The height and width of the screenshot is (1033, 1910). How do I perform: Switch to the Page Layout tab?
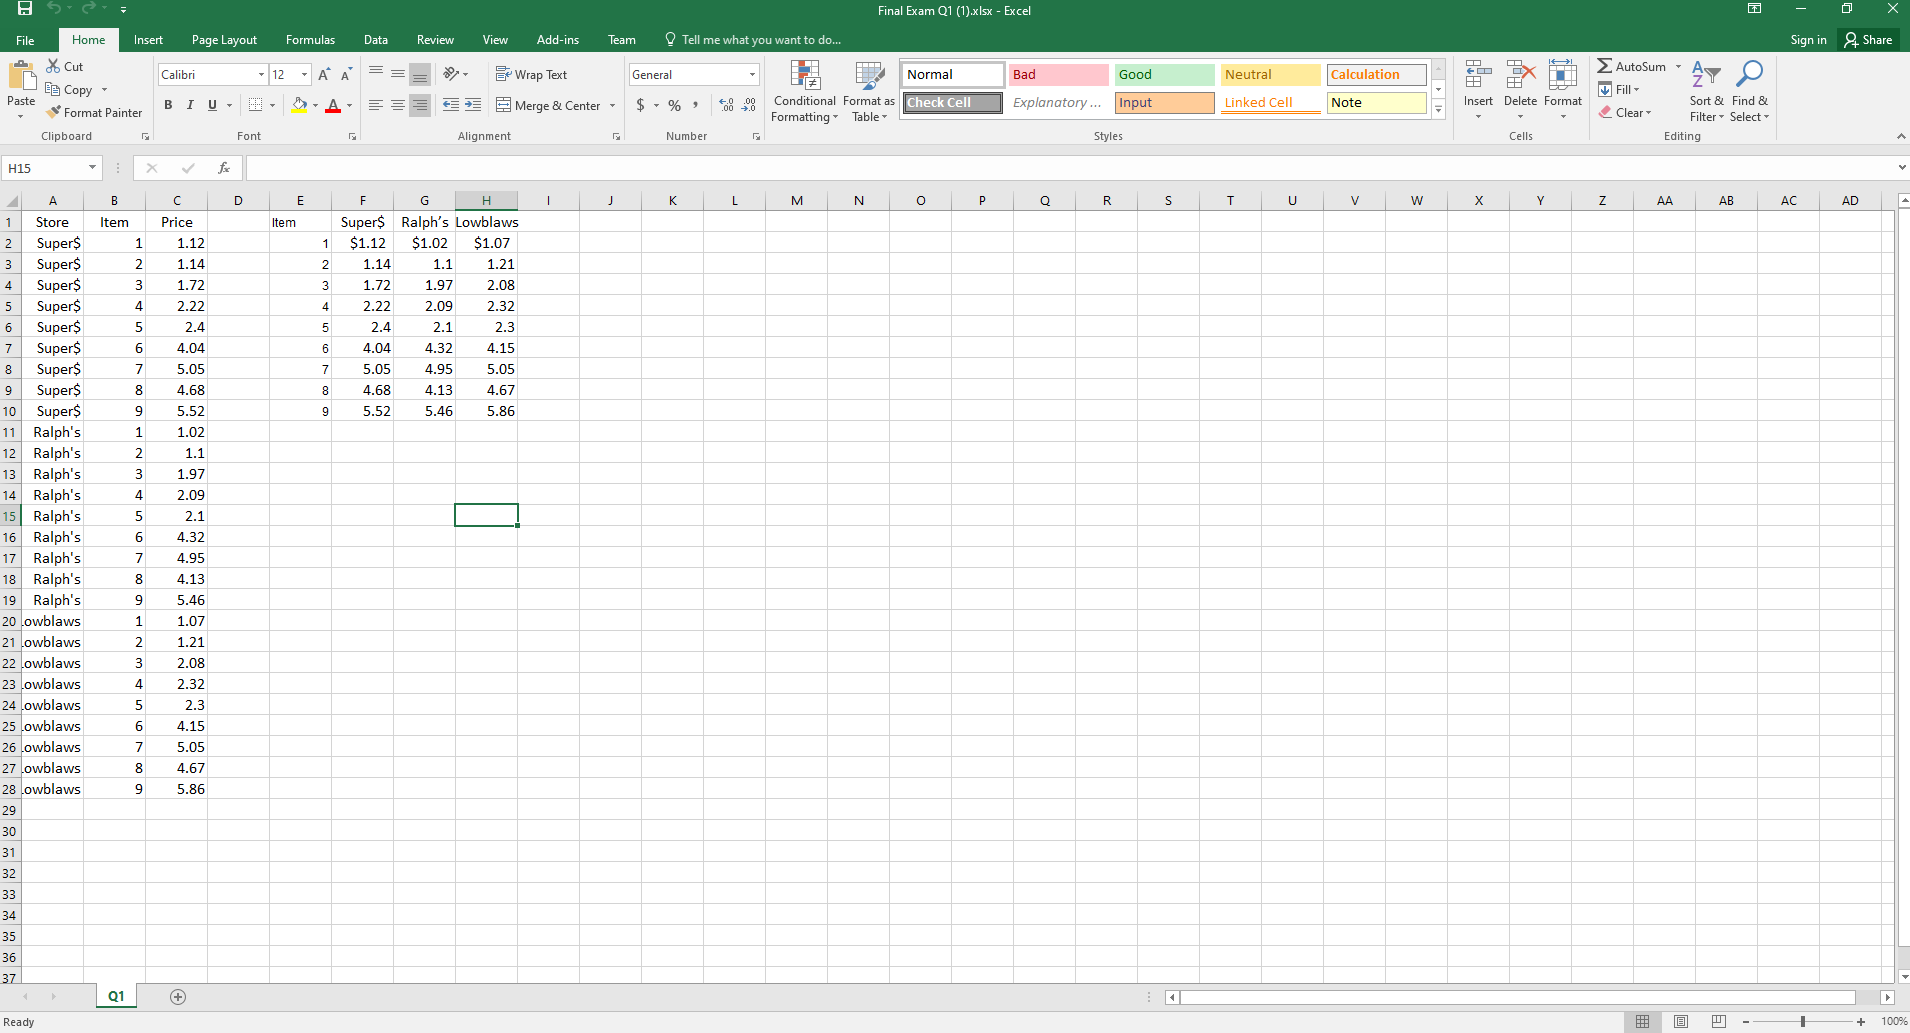pyautogui.click(x=224, y=40)
